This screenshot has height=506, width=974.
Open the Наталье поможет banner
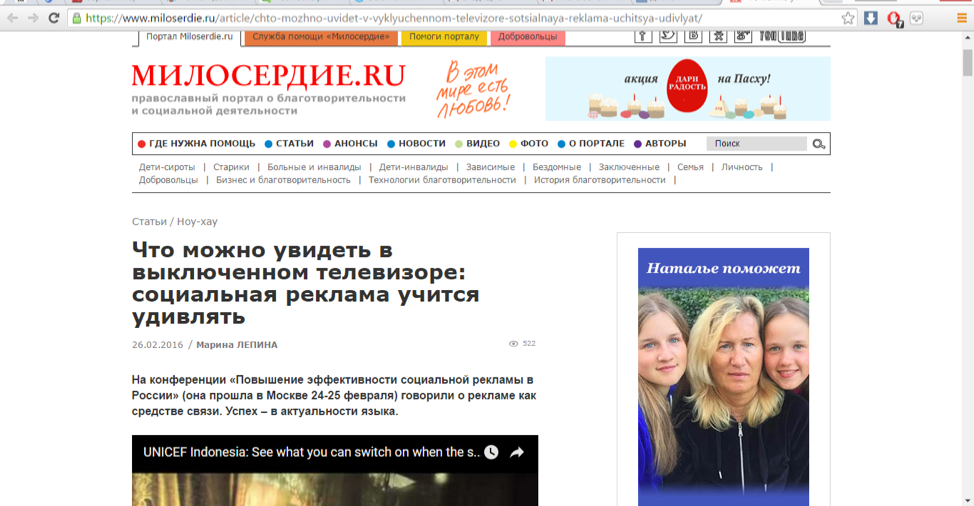tap(723, 377)
